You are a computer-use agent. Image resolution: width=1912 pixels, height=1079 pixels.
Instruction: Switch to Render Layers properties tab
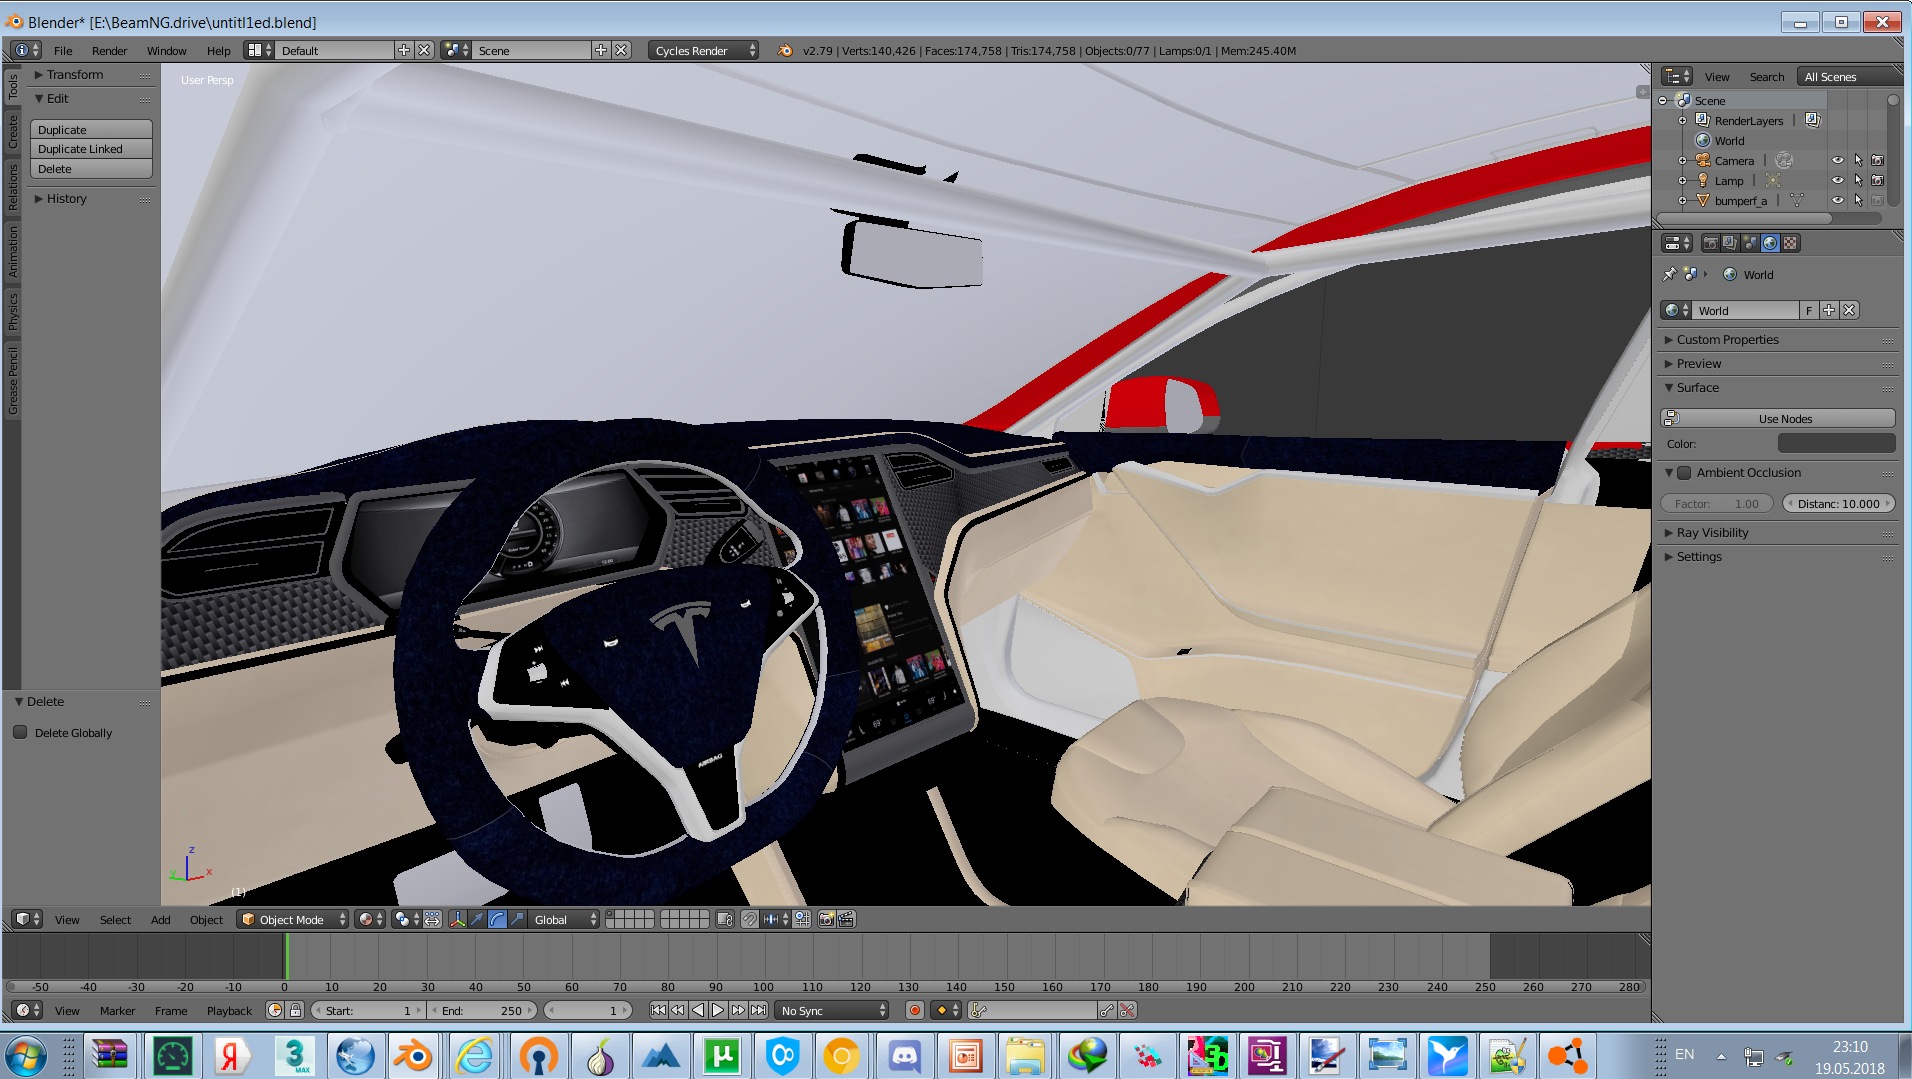click(1730, 243)
